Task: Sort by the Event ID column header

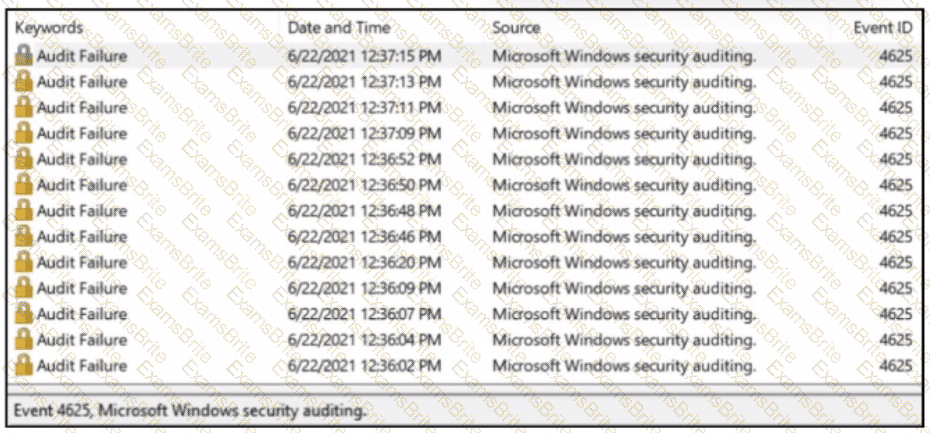Action: coord(881,28)
